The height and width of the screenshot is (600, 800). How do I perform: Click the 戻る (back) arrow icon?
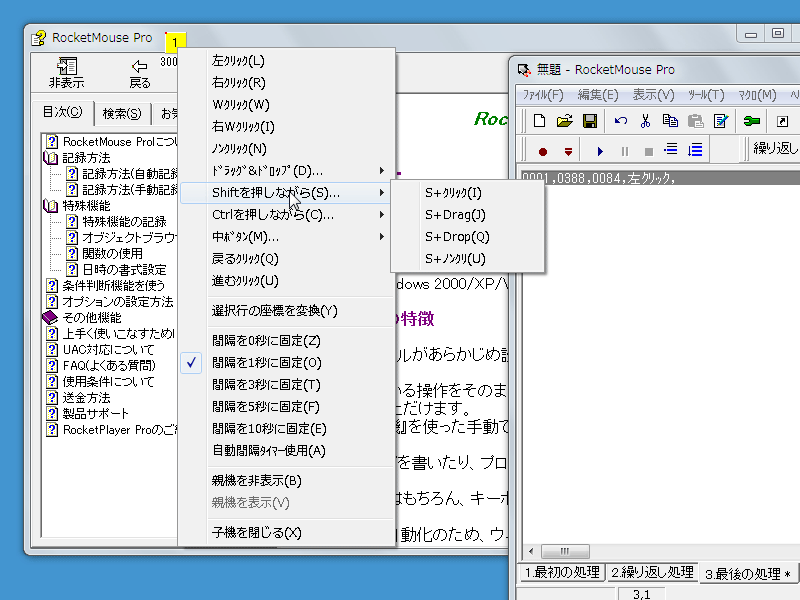tap(139, 73)
